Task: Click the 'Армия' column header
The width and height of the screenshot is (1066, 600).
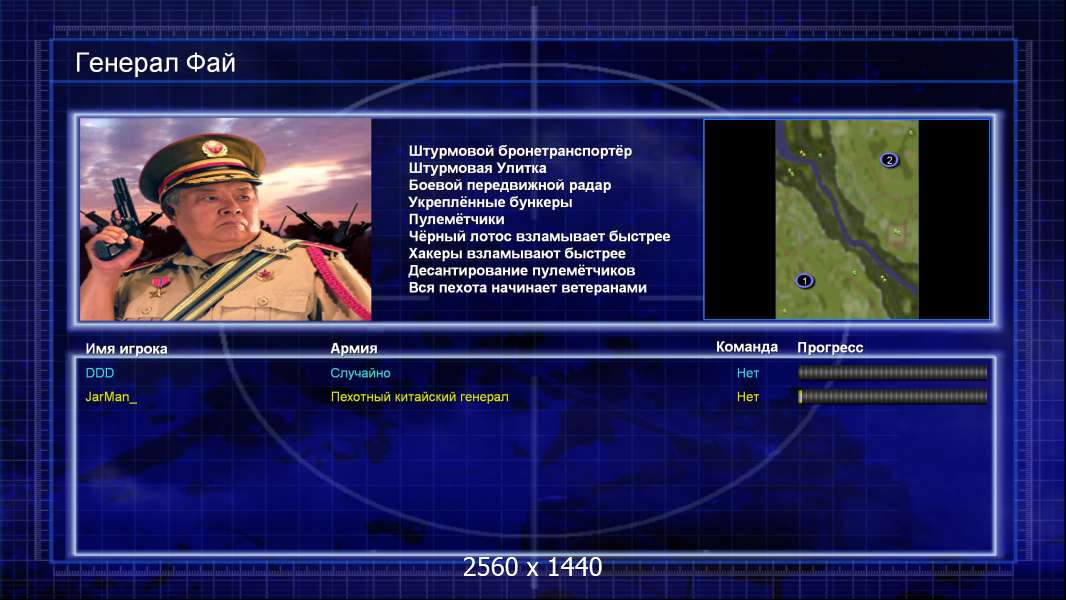Action: point(354,348)
